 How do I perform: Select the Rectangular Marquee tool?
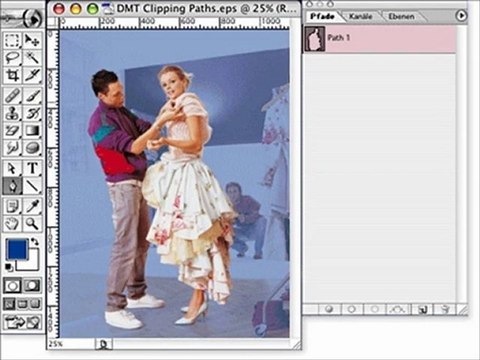point(12,40)
